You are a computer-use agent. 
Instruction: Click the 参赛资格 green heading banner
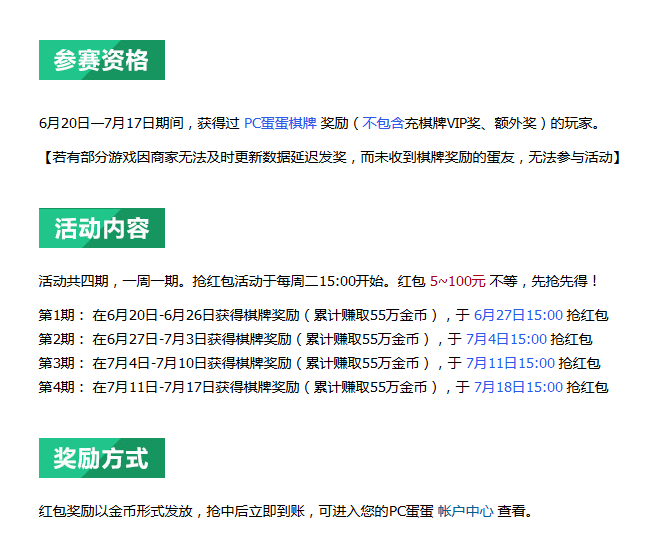coord(102,60)
